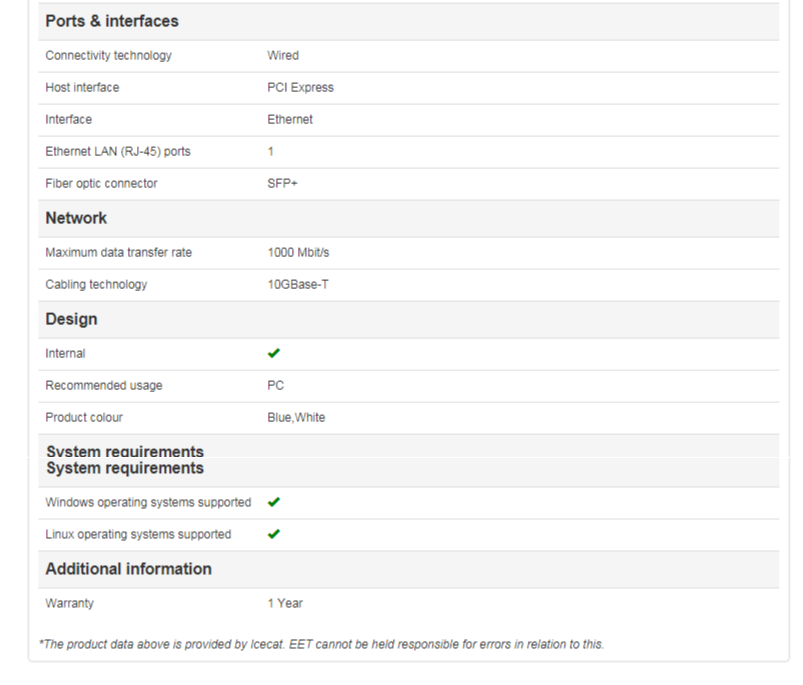Image resolution: width=803 pixels, height=685 pixels.
Task: Click the 1 Year warranty value
Action: [x=285, y=603]
